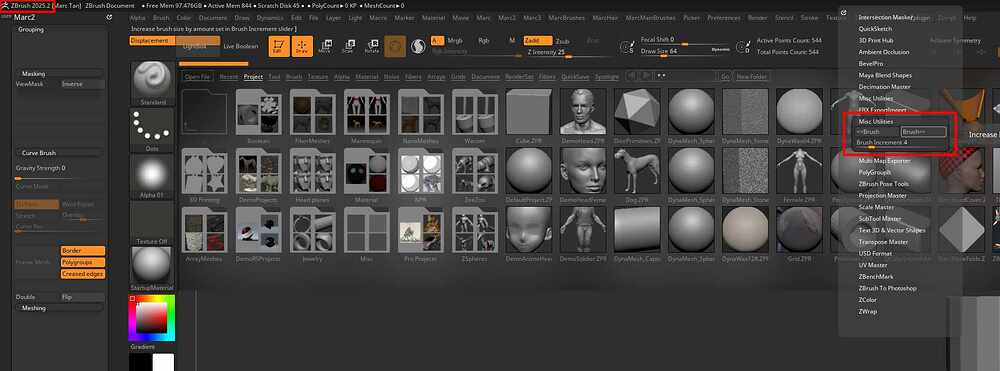Select the Move transform tool
The height and width of the screenshot is (371, 1000).
click(325, 47)
